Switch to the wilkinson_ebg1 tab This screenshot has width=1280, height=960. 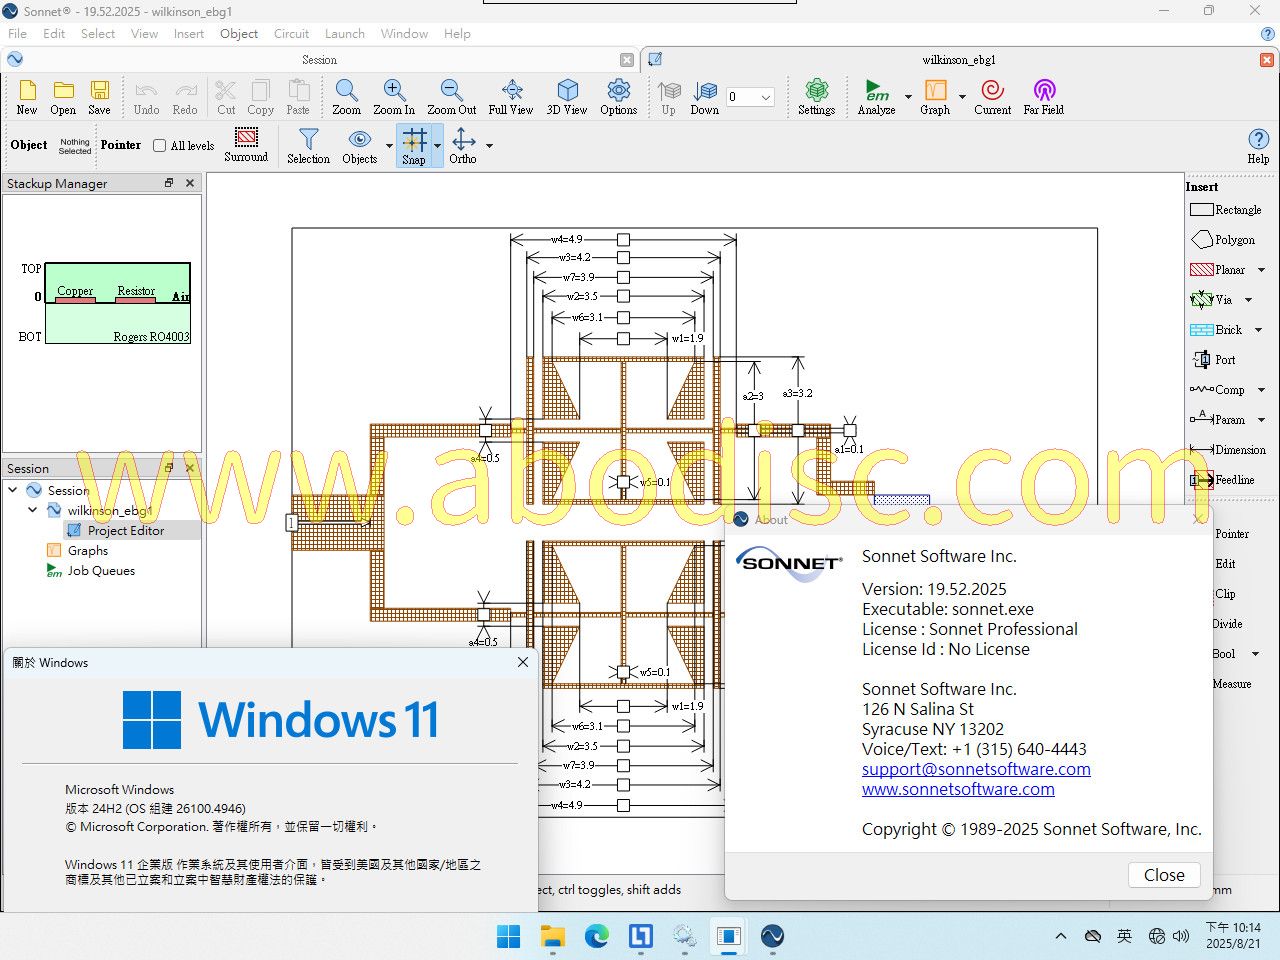pyautogui.click(x=958, y=60)
